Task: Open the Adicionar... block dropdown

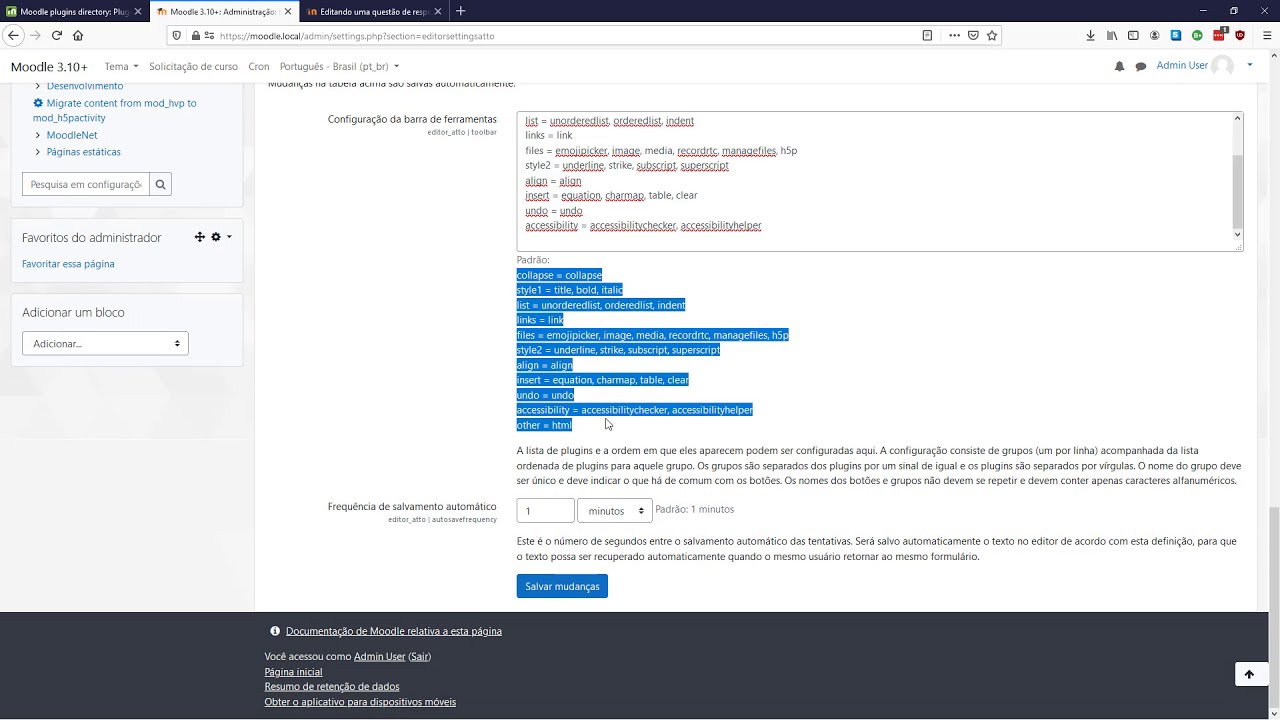Action: (105, 343)
